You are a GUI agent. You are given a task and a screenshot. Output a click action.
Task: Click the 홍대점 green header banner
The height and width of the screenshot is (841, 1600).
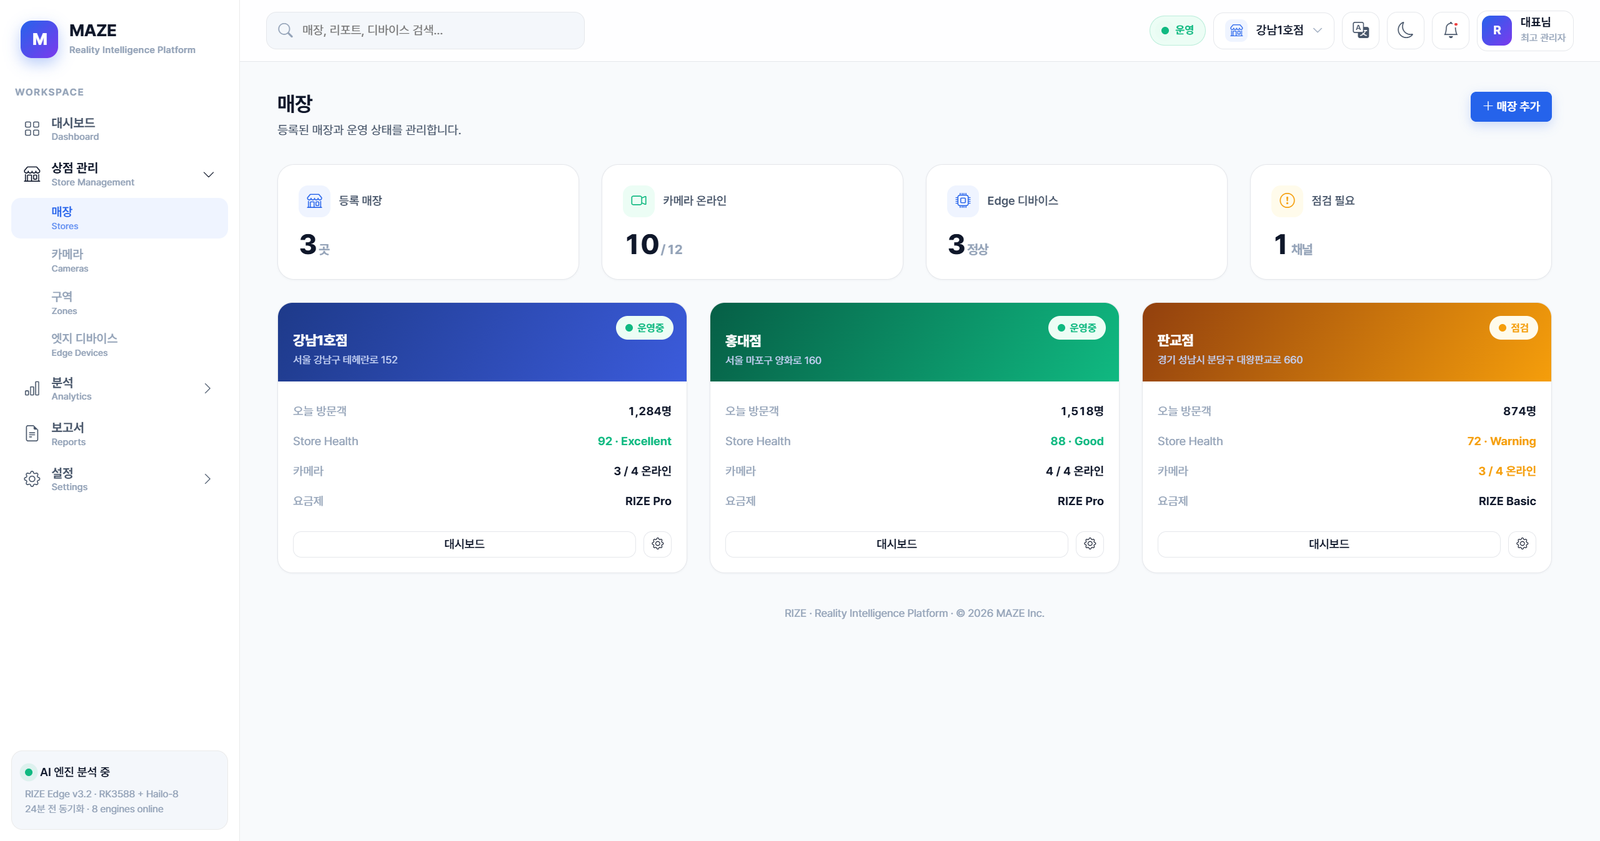(914, 342)
